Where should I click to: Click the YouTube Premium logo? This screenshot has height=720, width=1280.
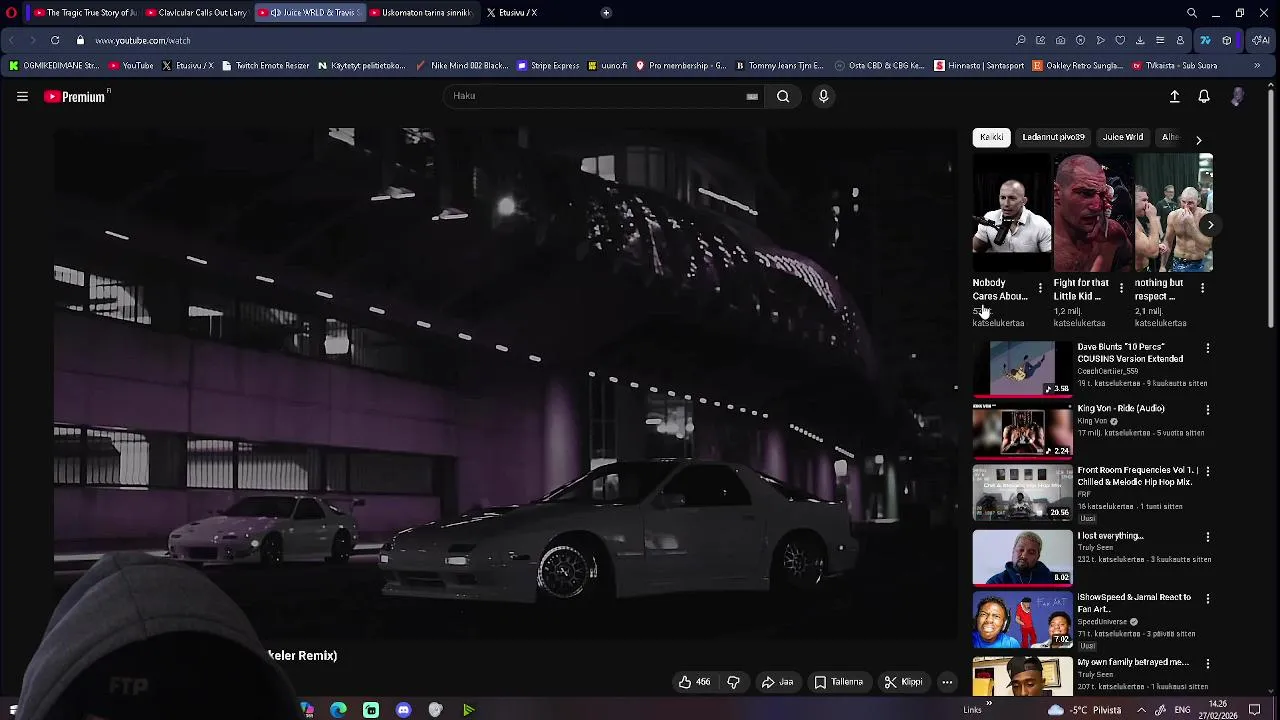tap(75, 97)
